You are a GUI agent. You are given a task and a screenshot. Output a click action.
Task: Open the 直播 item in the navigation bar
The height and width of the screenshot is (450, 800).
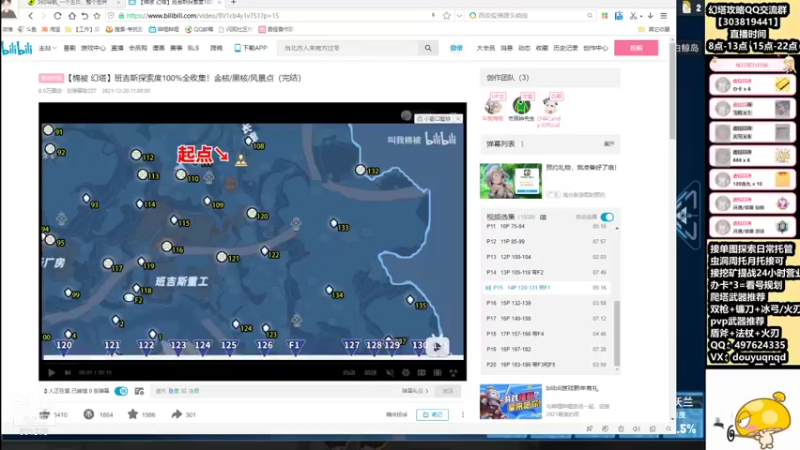pyautogui.click(x=117, y=48)
